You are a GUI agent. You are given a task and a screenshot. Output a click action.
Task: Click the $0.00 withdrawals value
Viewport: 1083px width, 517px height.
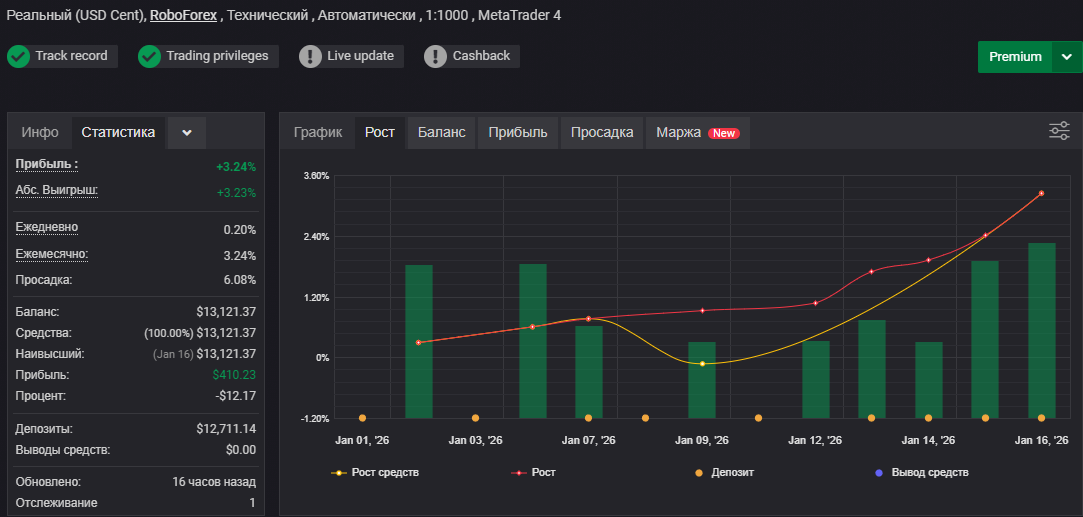[x=242, y=450]
